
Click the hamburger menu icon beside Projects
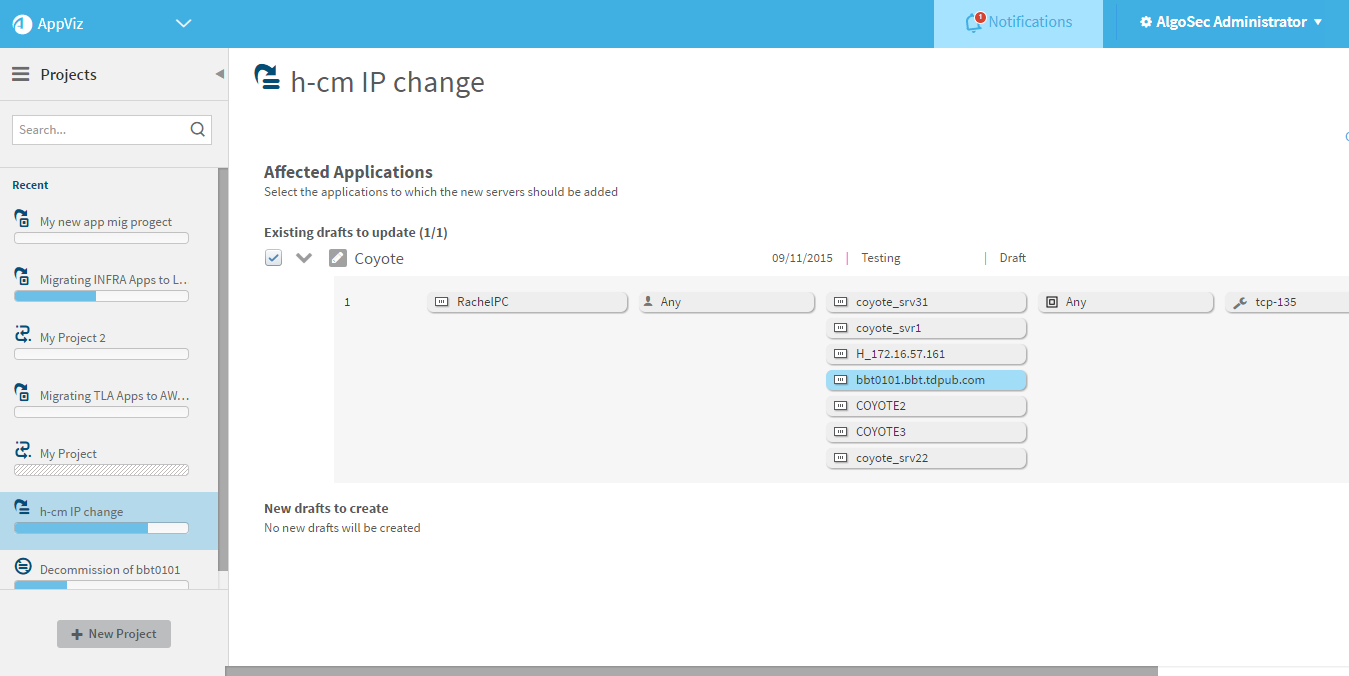pos(20,75)
